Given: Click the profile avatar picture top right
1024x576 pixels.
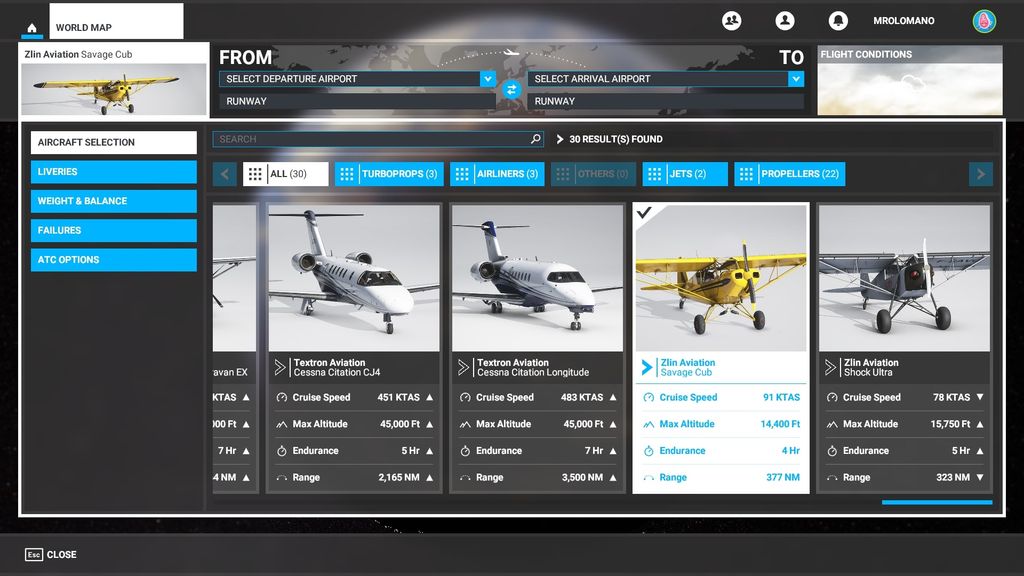Looking at the screenshot, I should (x=983, y=20).
